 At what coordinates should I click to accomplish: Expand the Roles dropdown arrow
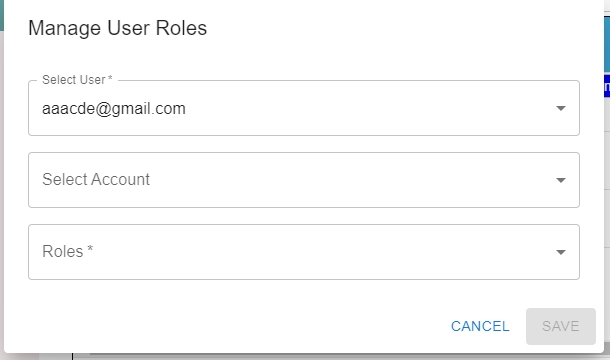[561, 252]
